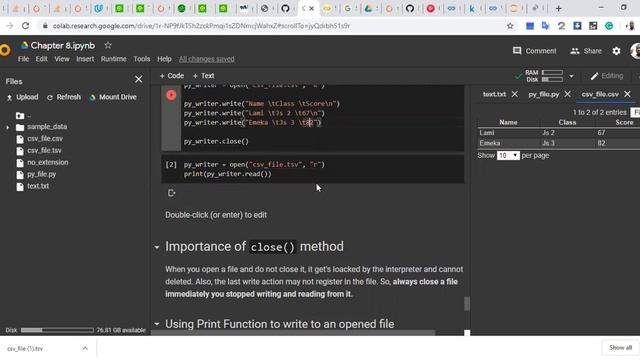Show all downloads

[620, 348]
